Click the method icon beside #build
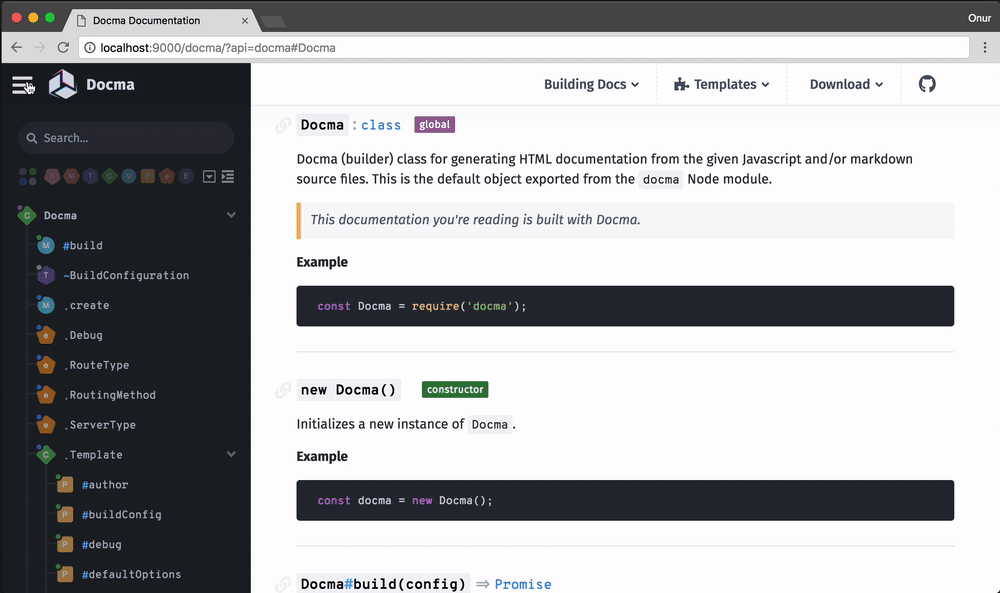This screenshot has width=1000, height=593. pos(45,245)
